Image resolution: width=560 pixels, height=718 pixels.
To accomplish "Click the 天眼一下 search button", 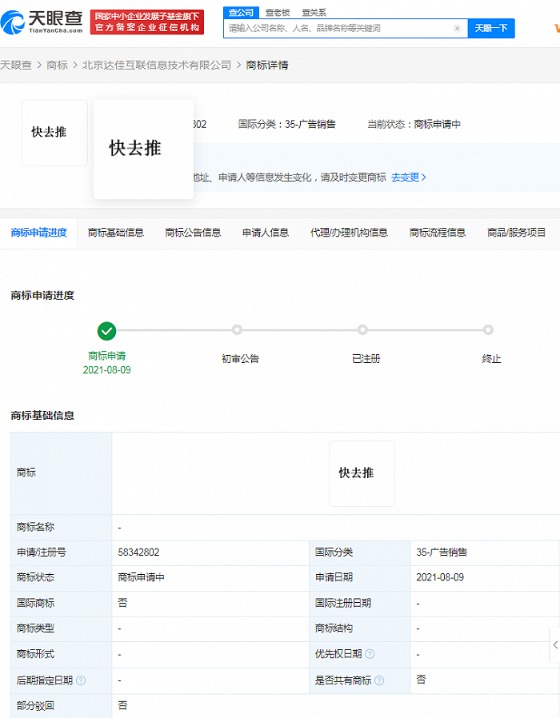I will (x=491, y=28).
